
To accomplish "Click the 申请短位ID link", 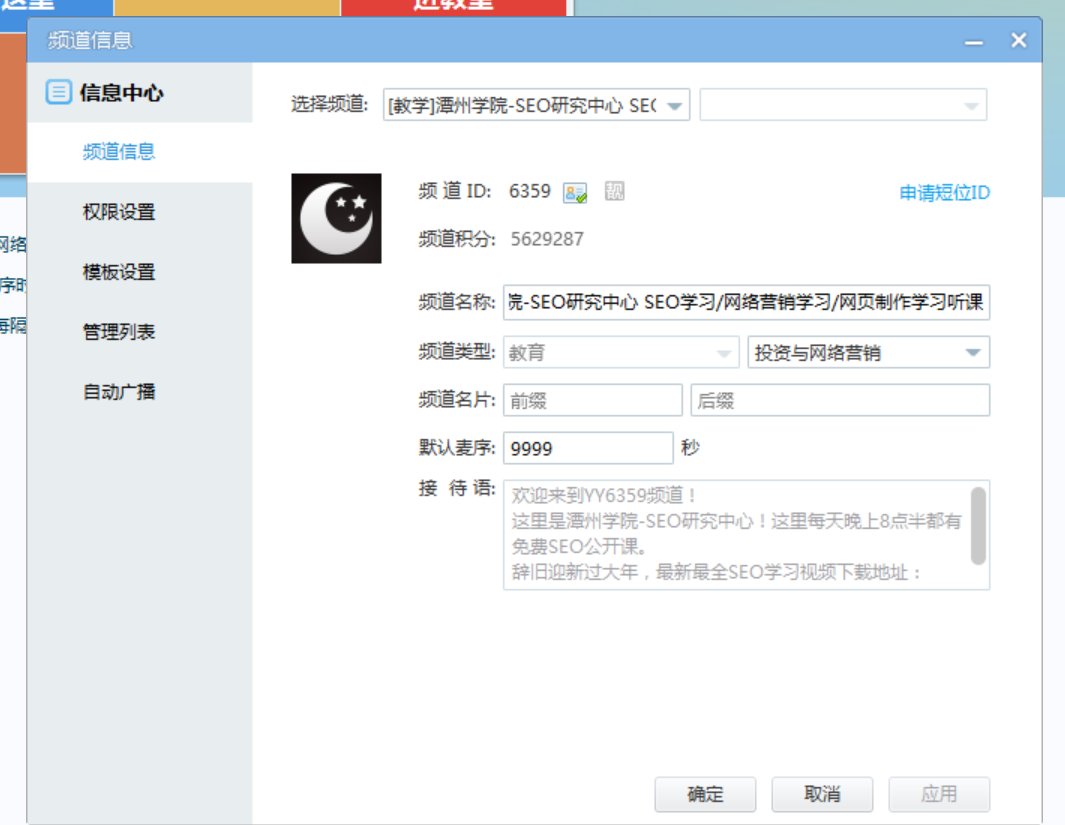I will click(x=942, y=192).
